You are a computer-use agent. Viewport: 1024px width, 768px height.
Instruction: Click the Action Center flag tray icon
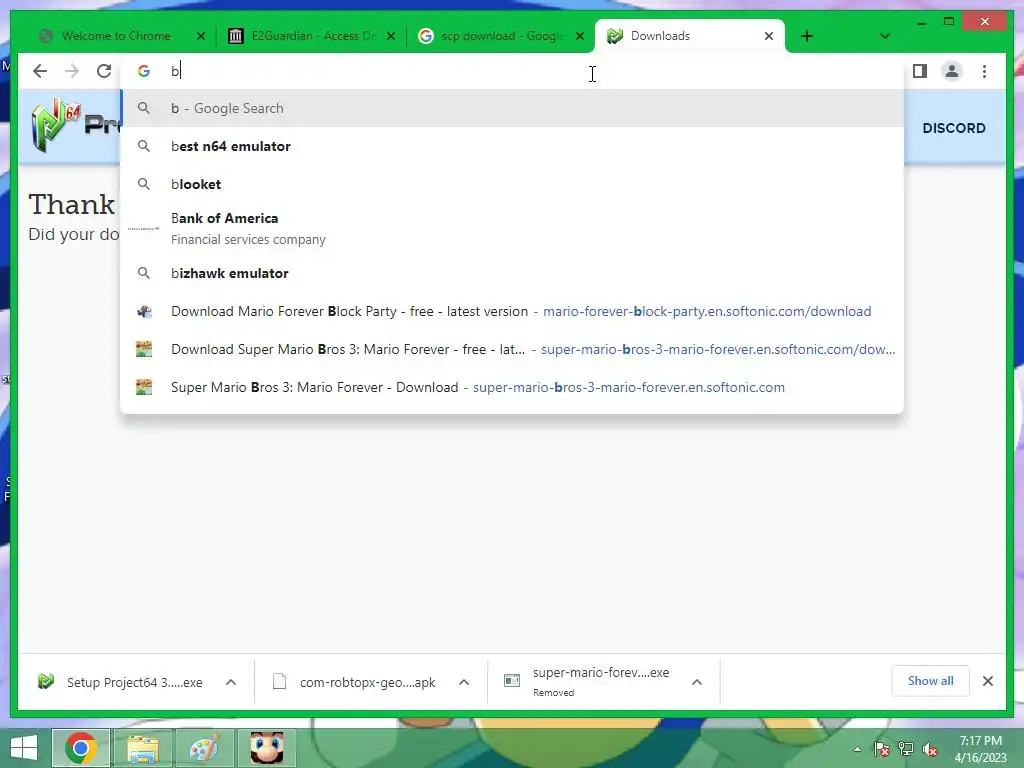tap(881, 749)
